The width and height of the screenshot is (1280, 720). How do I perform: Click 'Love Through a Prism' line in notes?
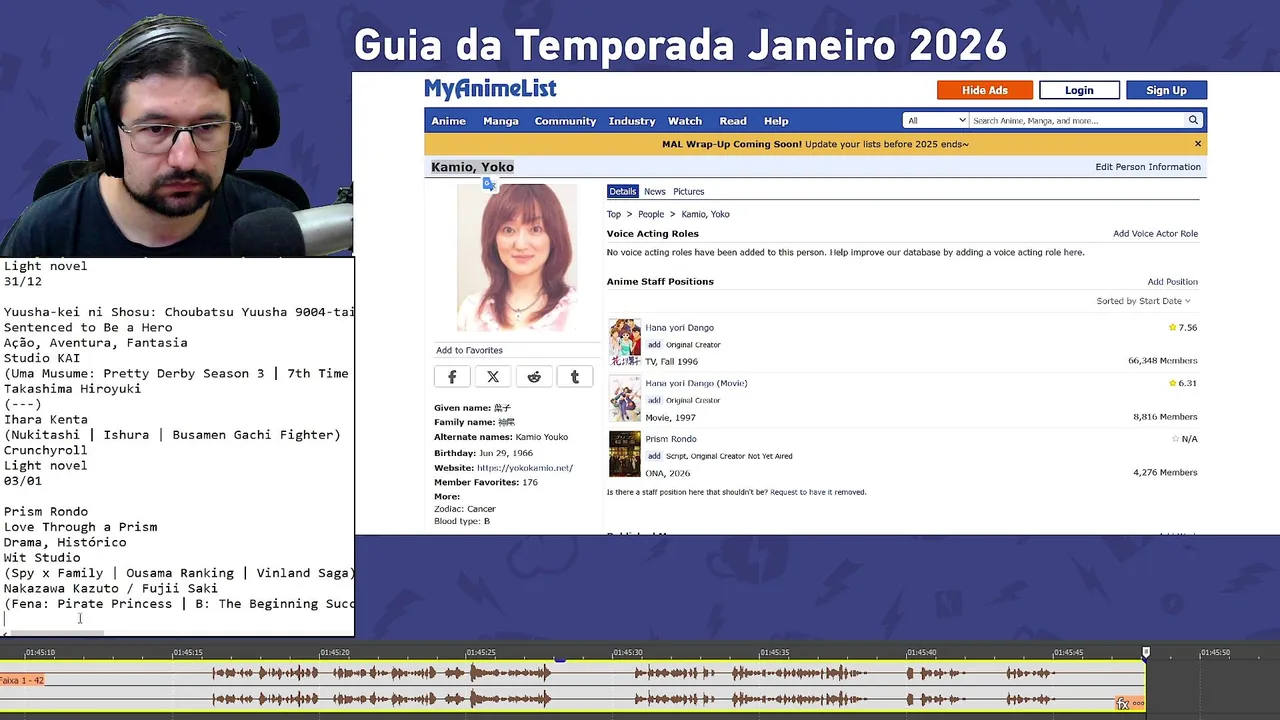(80, 527)
